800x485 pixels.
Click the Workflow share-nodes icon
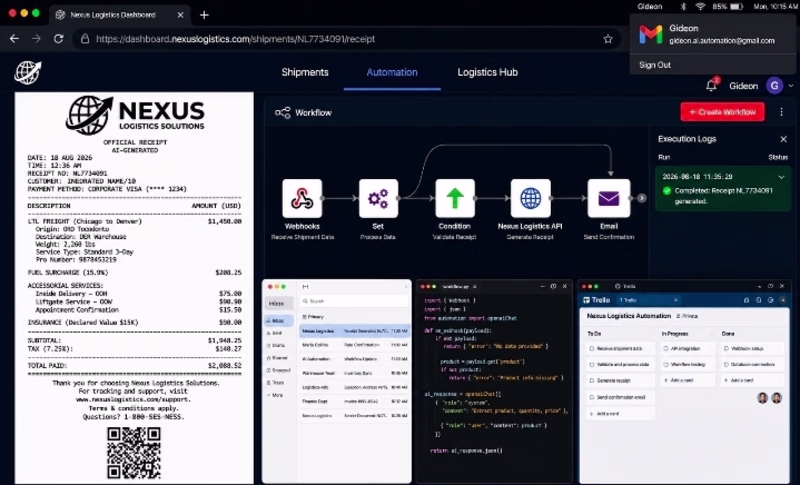pos(283,113)
